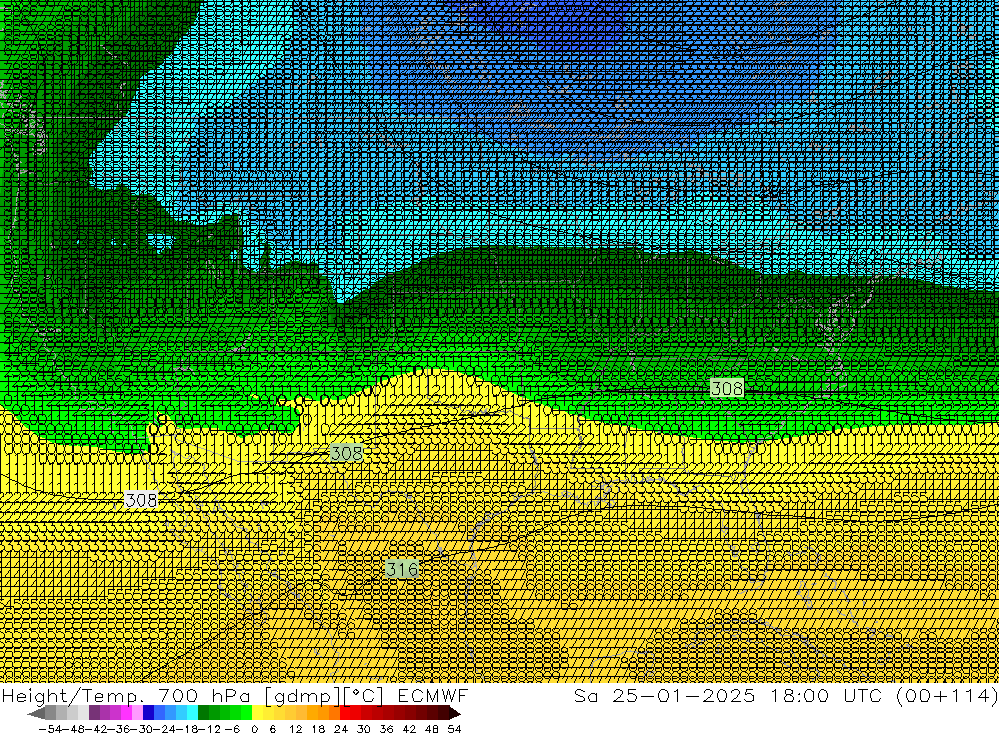Click the [gdmp] unit label

[x=303, y=695]
